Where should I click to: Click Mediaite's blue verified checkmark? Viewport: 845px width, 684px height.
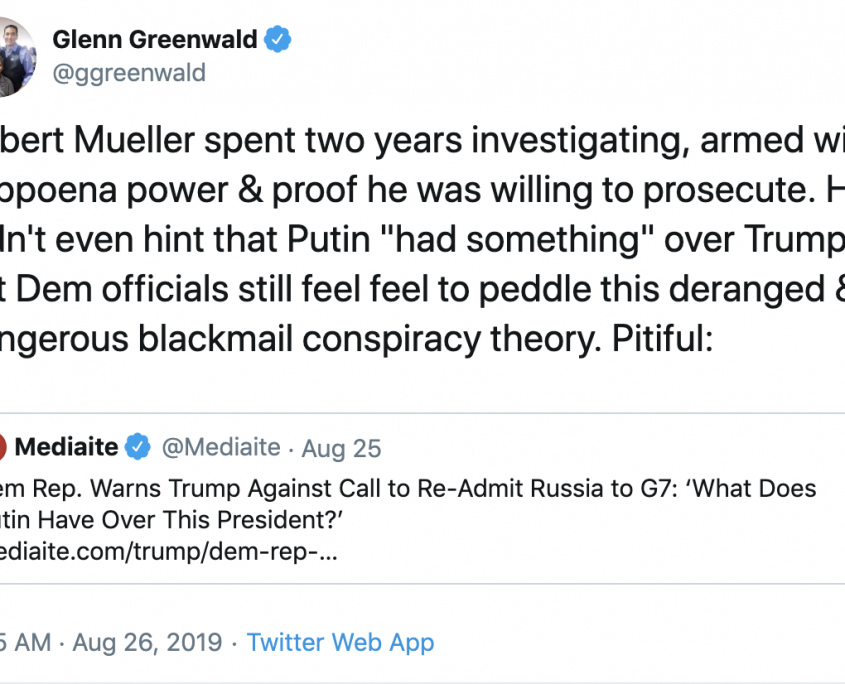click(138, 447)
